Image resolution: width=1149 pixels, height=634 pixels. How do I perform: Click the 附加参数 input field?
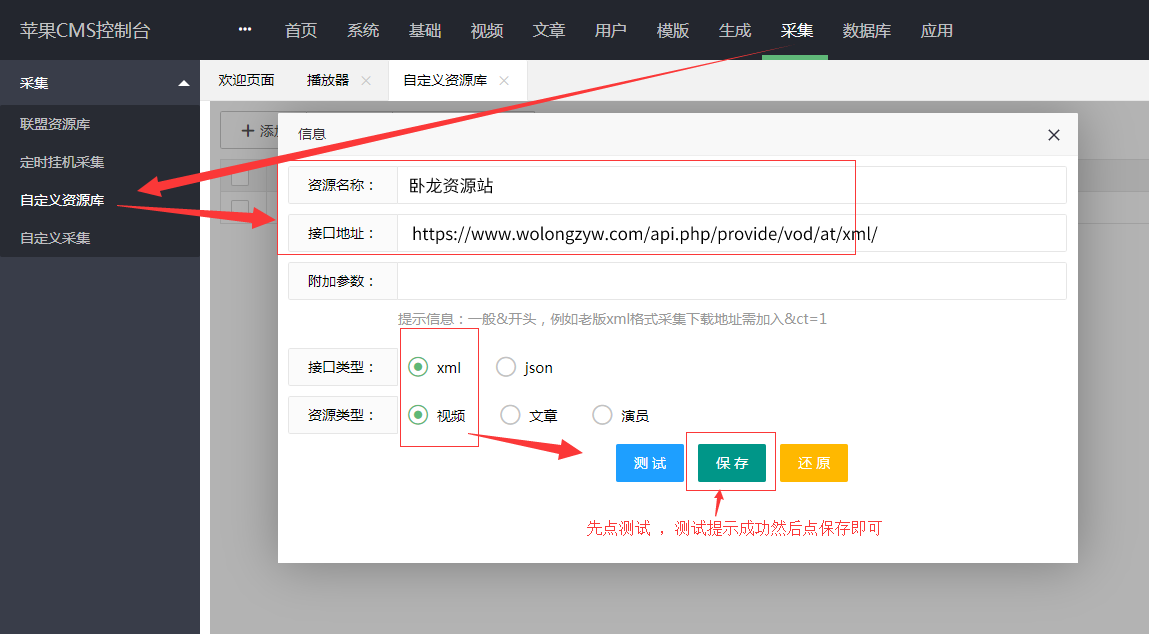pos(730,281)
